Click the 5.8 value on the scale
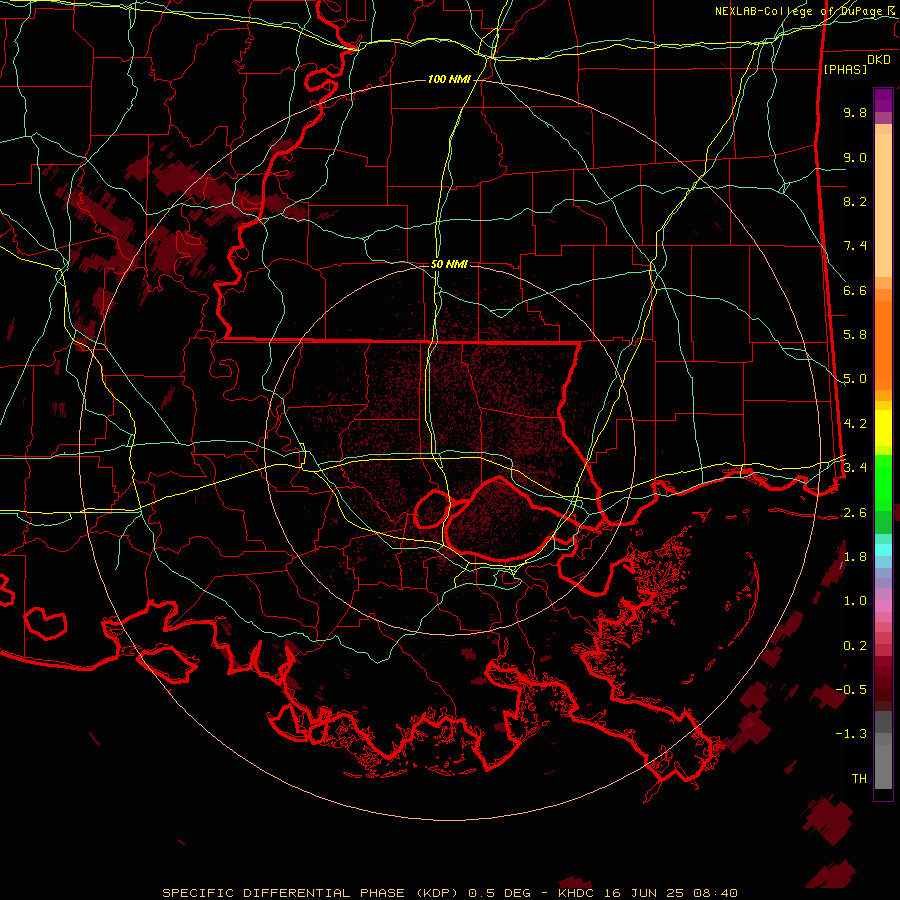This screenshot has height=900, width=900. click(x=855, y=335)
